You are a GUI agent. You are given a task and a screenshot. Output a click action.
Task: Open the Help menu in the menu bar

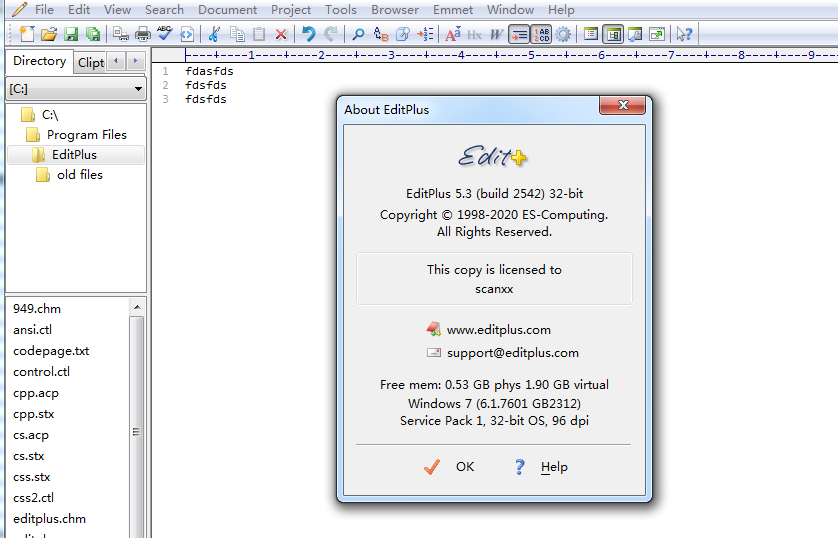(561, 10)
